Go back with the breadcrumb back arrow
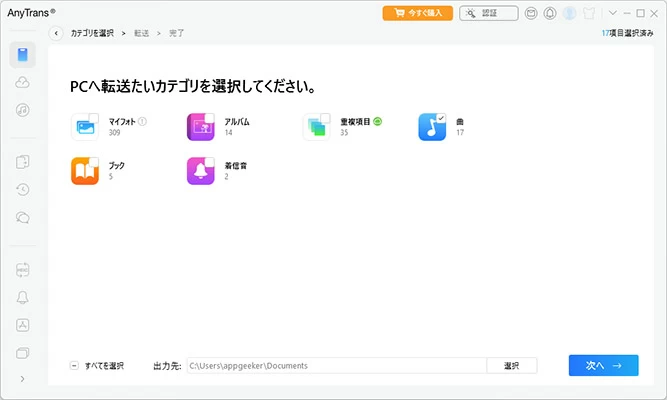The width and height of the screenshot is (667, 400). pos(56,33)
